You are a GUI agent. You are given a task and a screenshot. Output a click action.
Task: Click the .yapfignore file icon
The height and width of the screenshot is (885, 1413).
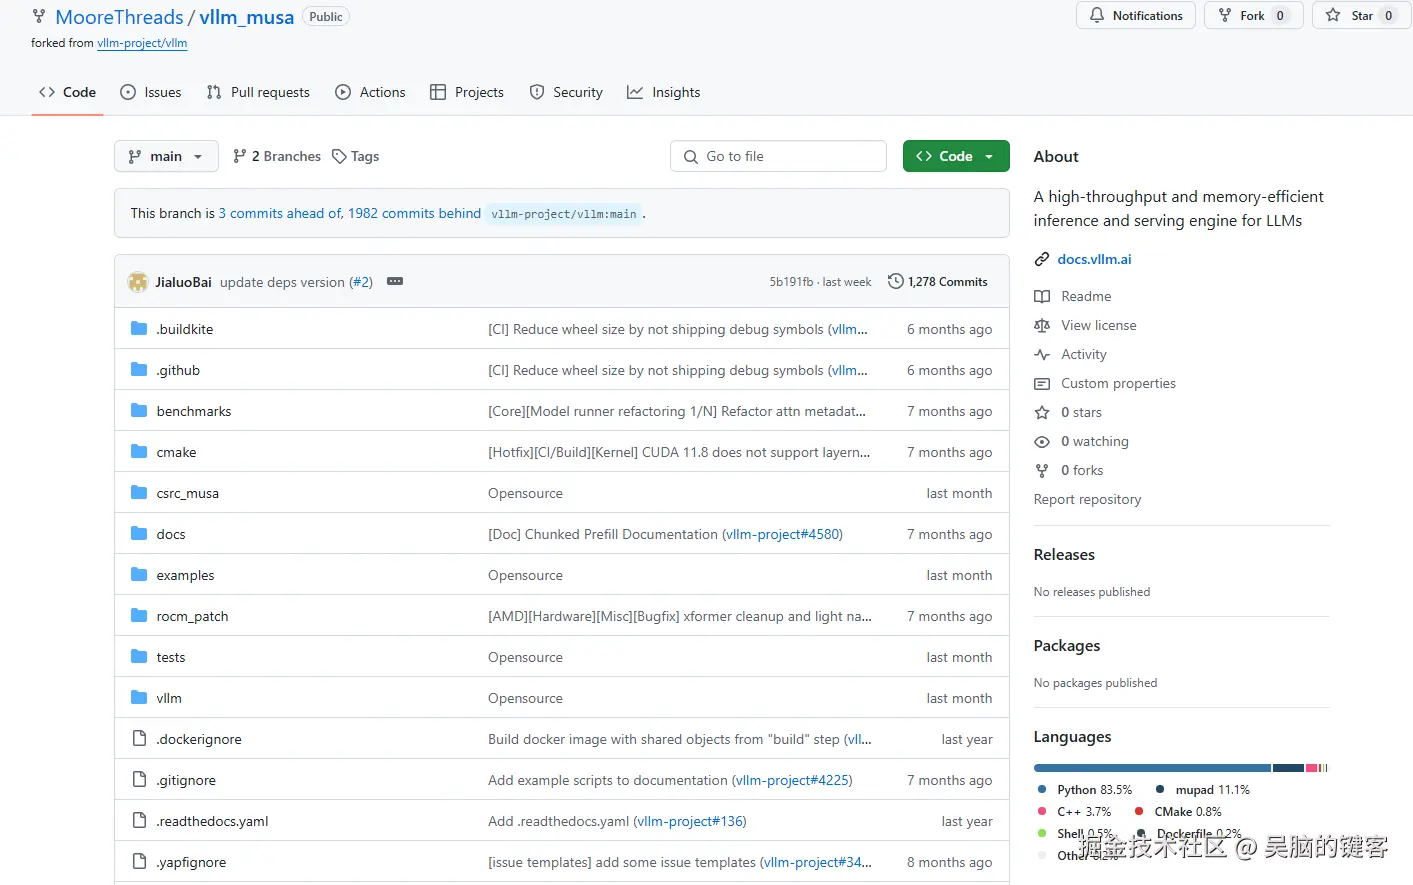139,862
